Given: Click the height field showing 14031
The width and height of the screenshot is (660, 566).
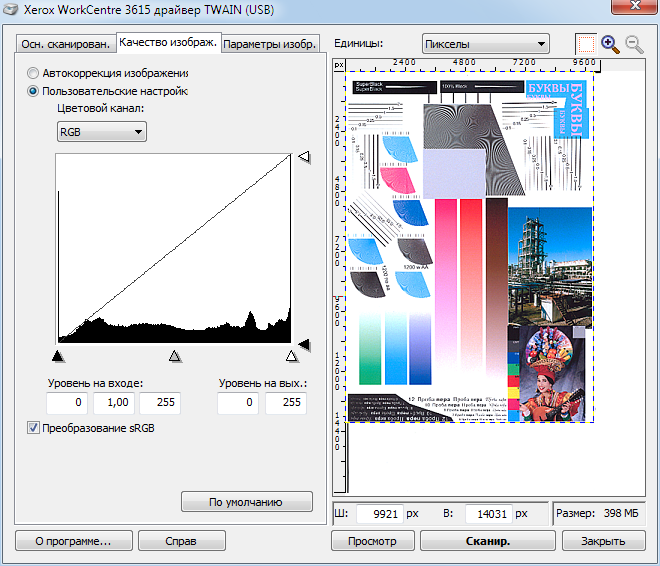Looking at the screenshot, I should [x=488, y=514].
